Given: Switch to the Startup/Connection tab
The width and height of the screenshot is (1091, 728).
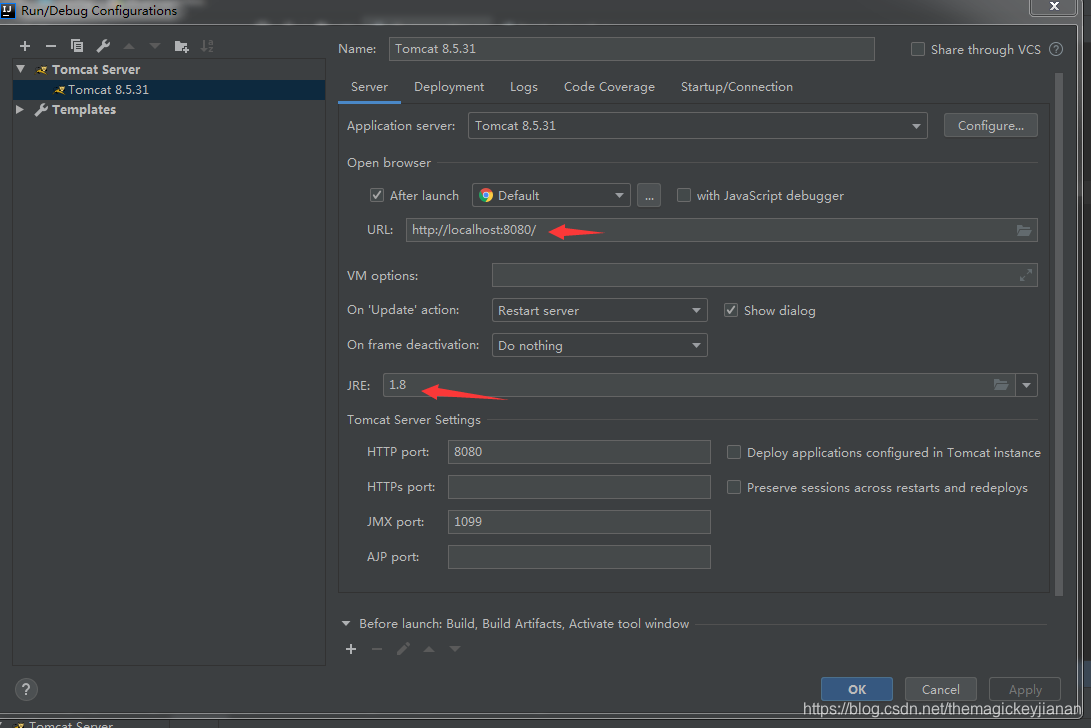Looking at the screenshot, I should click(736, 87).
